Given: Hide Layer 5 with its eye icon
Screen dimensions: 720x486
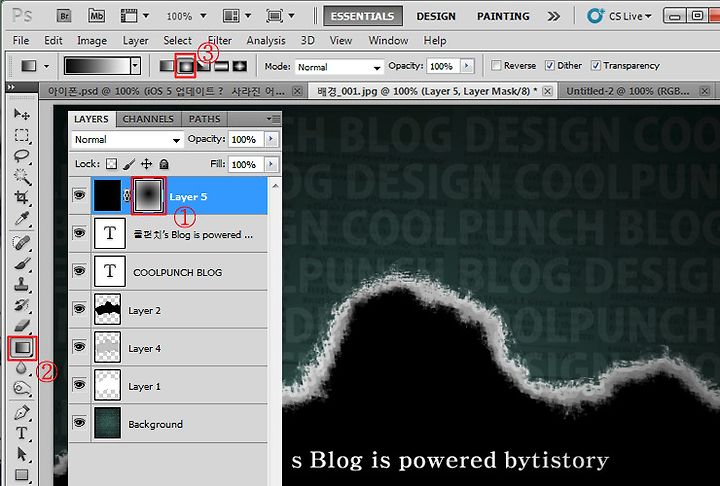Looking at the screenshot, I should [x=79, y=195].
